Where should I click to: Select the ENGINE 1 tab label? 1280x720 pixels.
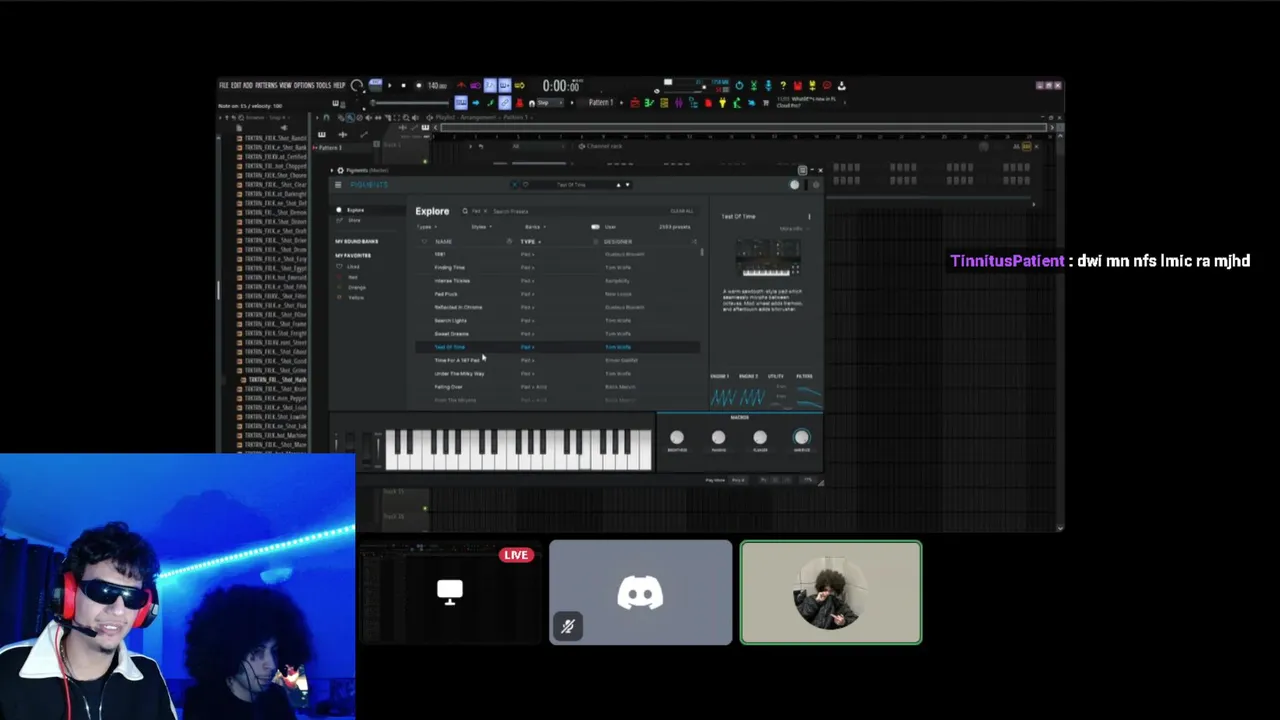click(x=719, y=376)
